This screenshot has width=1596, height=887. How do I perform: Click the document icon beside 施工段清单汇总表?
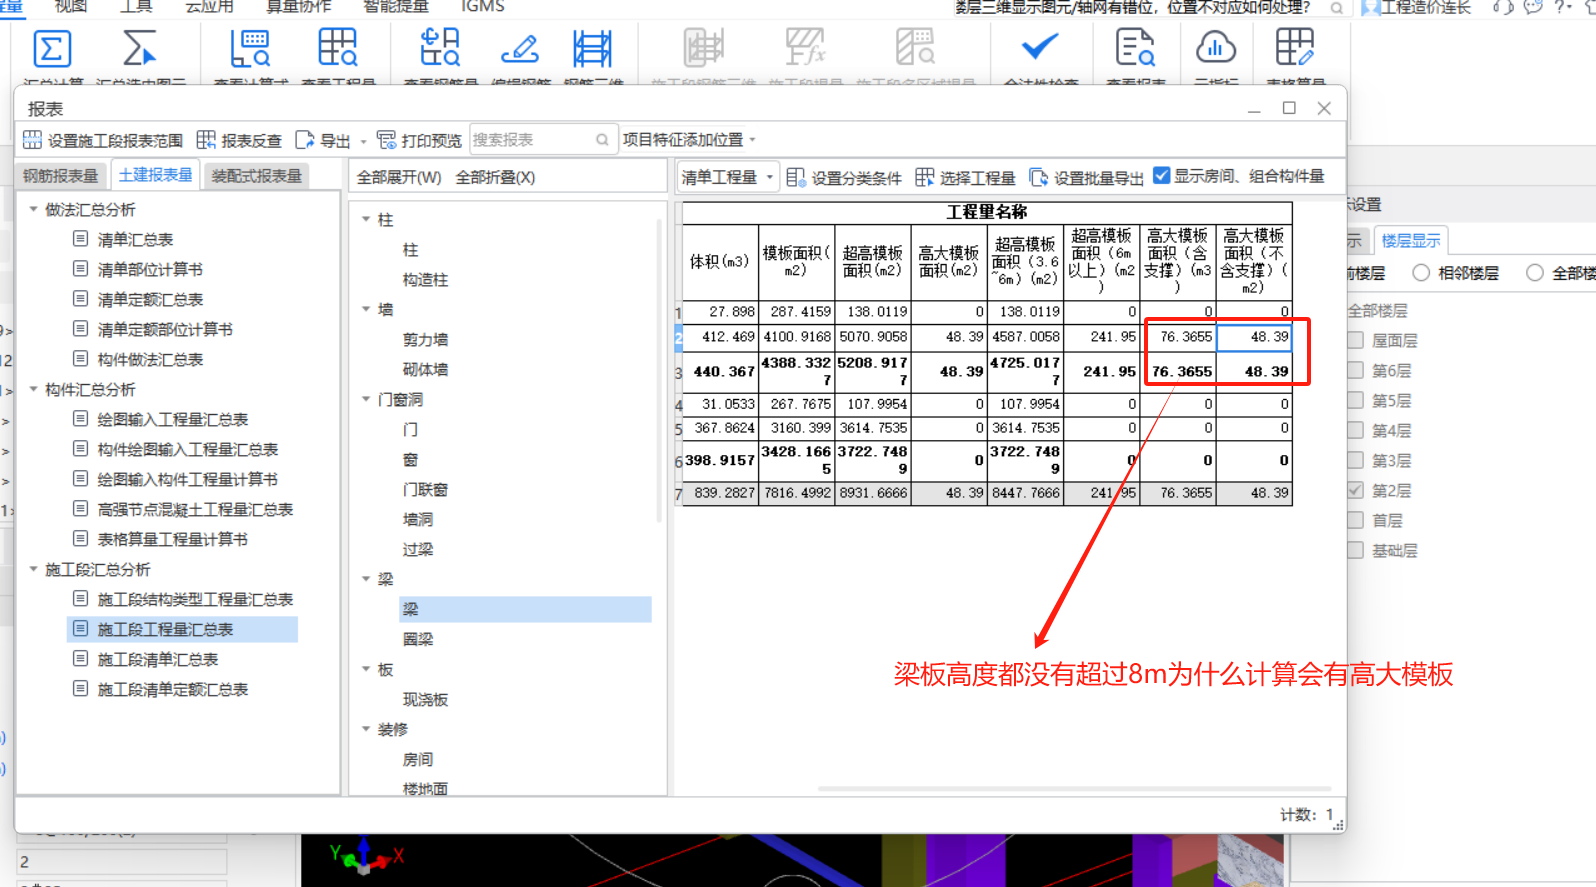(81, 659)
